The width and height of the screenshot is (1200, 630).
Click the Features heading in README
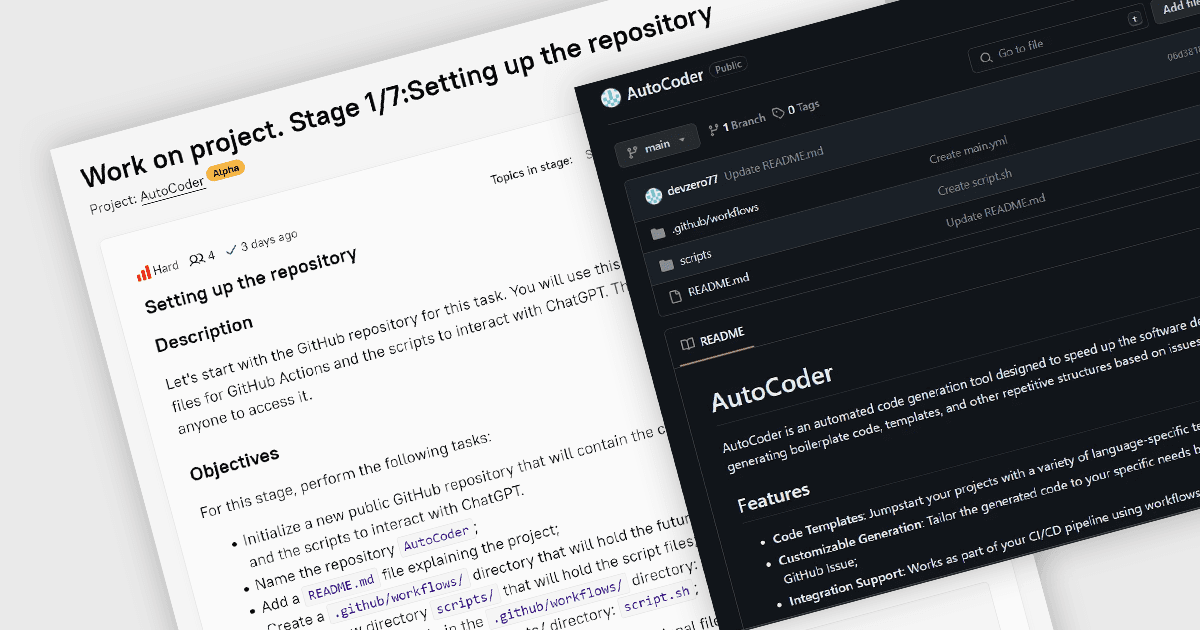pyautogui.click(x=773, y=495)
